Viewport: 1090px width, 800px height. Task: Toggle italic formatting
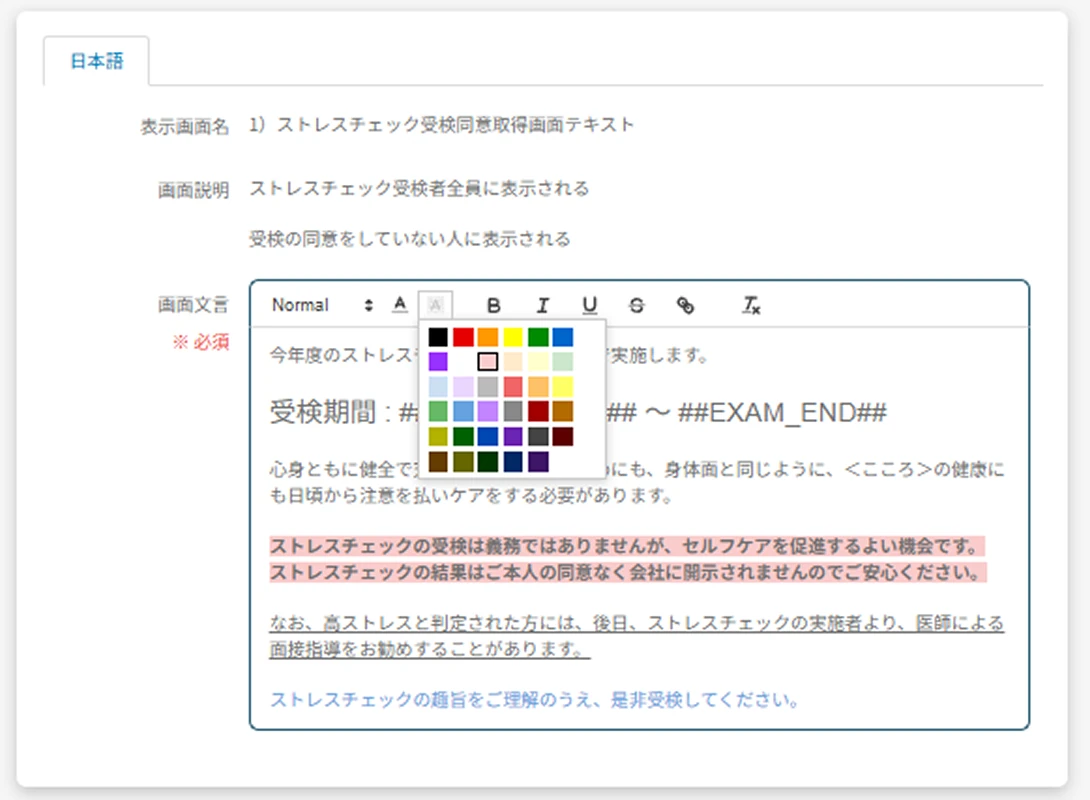[542, 305]
